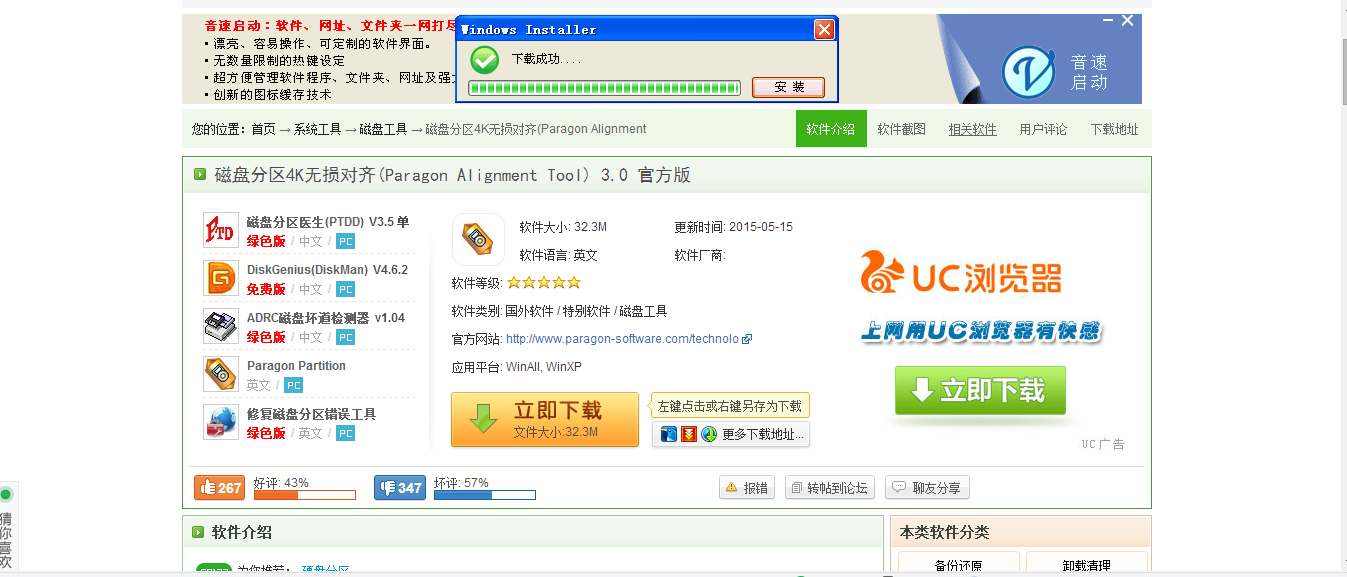Click the 软件大小: 32.3M text
This screenshot has height=577, width=1347.
563,227
